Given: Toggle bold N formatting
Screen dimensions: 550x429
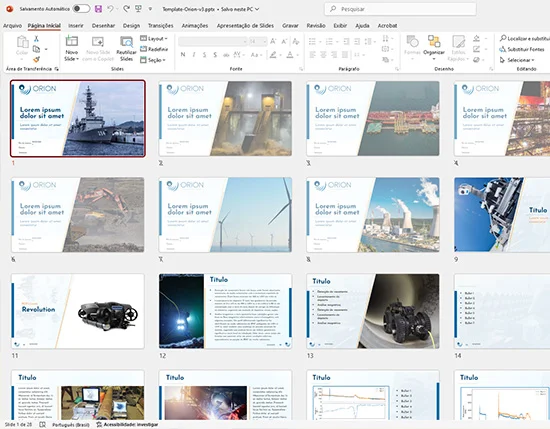Looking at the screenshot, I should (183, 55).
